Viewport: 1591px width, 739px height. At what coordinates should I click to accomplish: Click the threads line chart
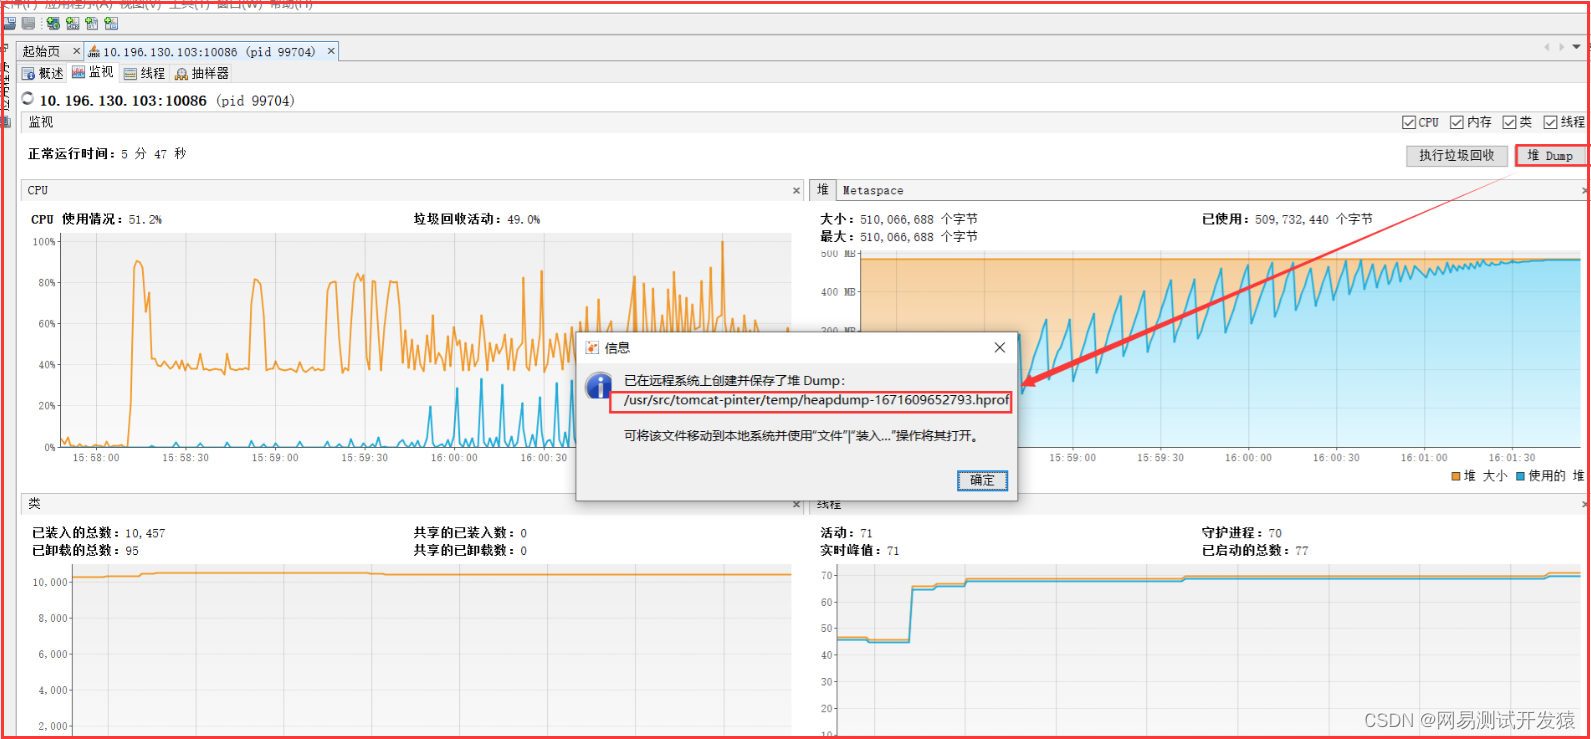(1210, 650)
